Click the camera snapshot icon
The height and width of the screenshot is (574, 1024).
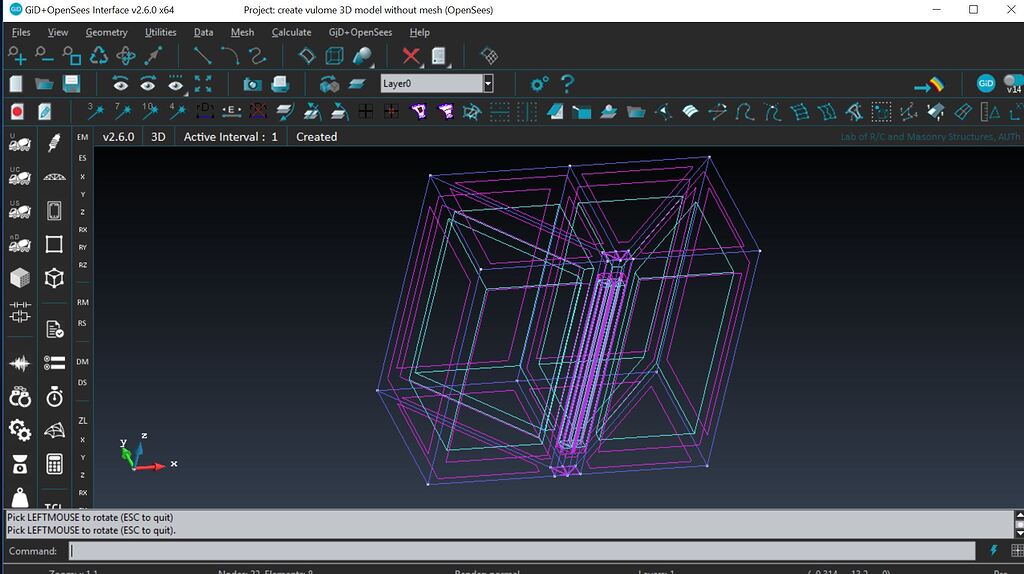[253, 84]
